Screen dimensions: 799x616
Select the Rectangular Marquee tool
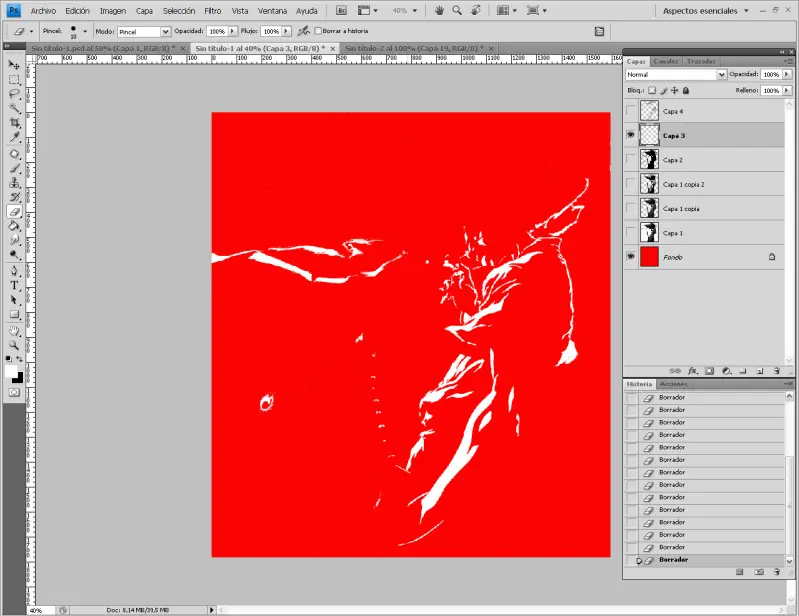tap(14, 79)
